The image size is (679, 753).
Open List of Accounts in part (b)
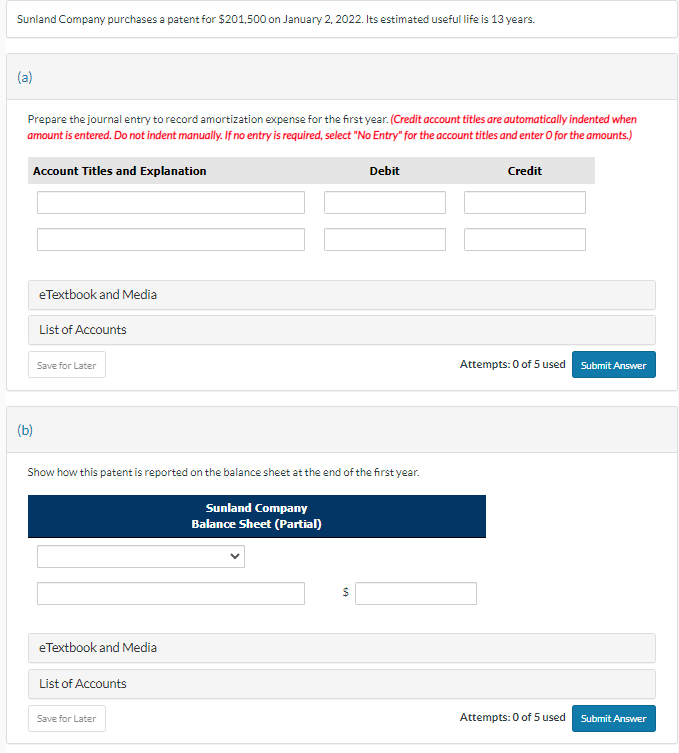click(341, 684)
